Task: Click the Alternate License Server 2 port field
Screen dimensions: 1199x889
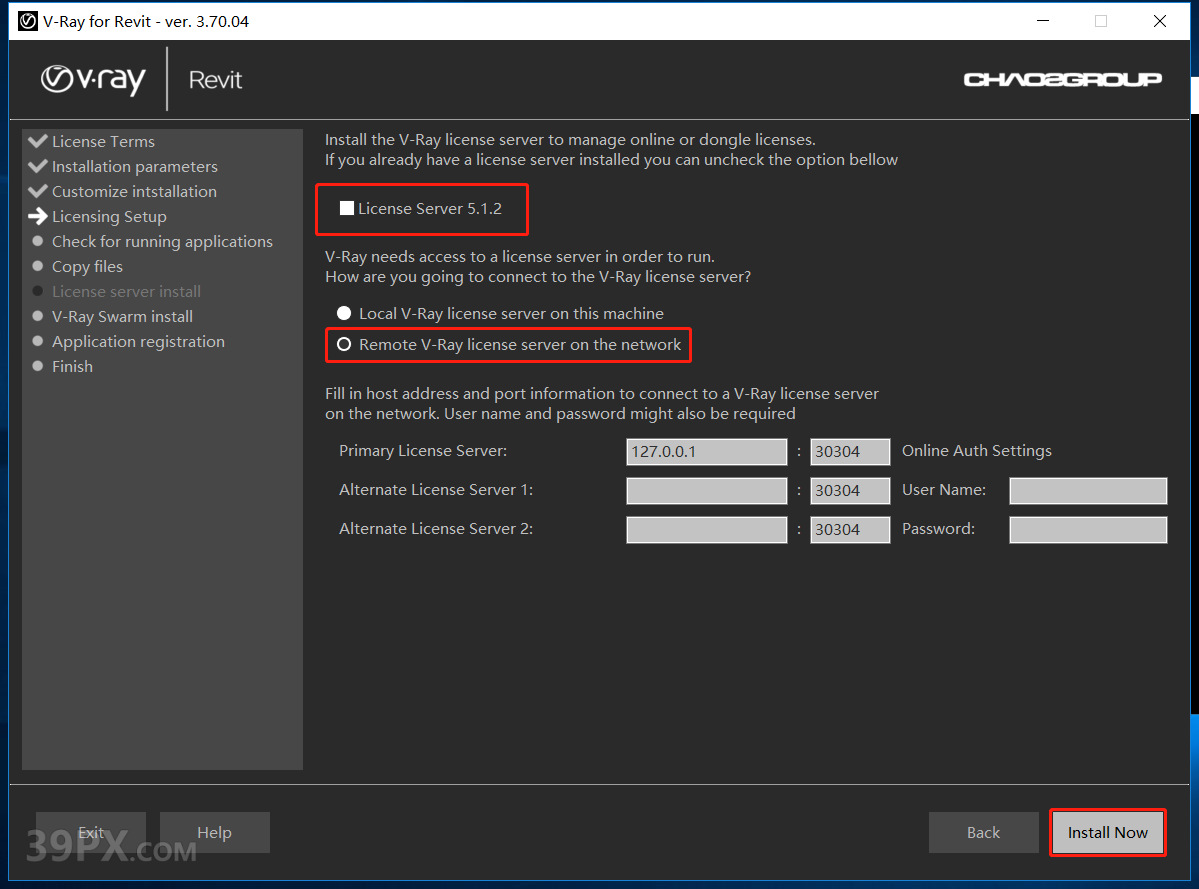Action: coord(850,530)
